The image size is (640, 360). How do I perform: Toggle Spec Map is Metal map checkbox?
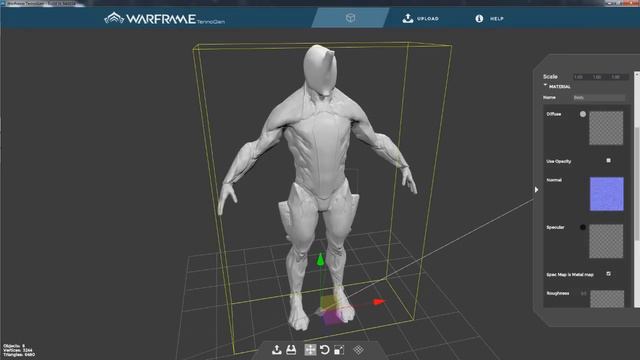pos(608,274)
